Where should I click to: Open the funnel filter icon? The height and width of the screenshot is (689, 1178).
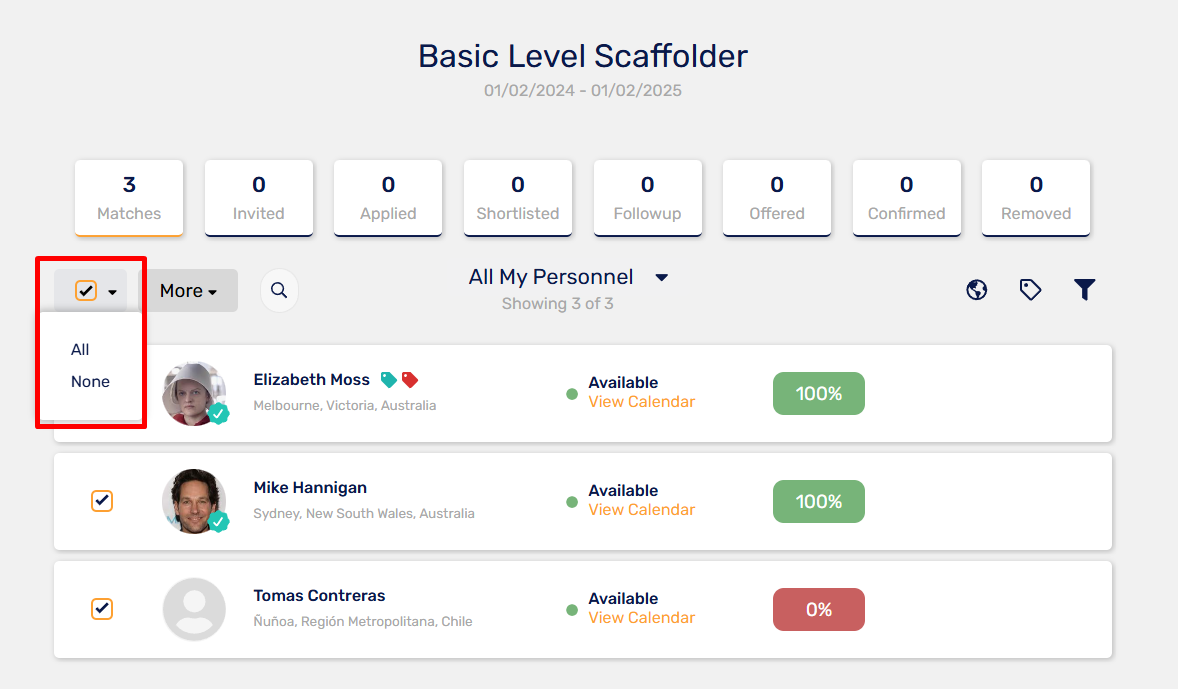click(1084, 289)
